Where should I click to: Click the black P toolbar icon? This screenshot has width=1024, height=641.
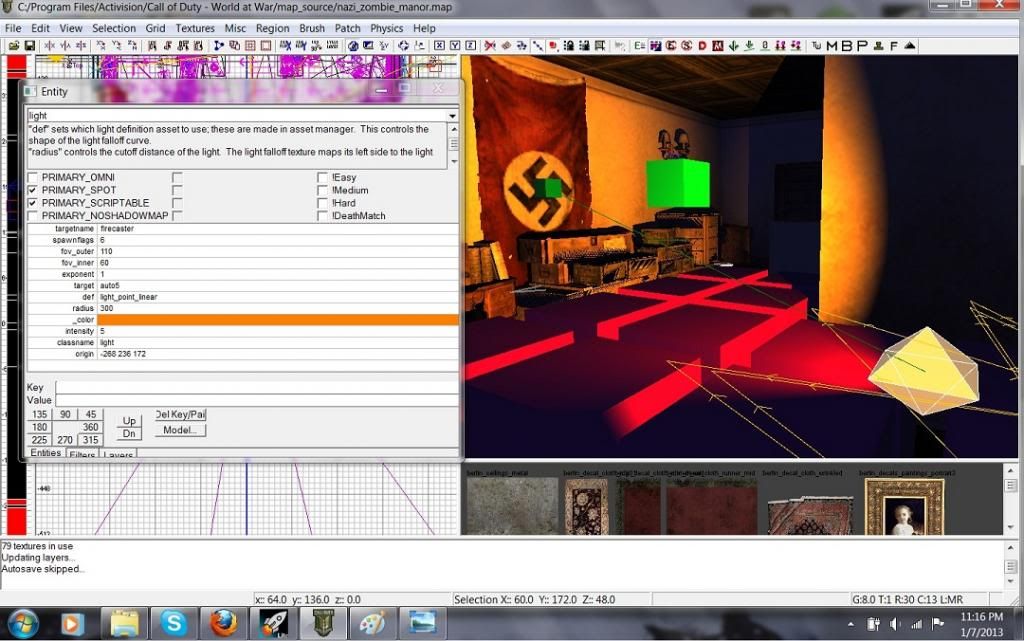click(862, 46)
